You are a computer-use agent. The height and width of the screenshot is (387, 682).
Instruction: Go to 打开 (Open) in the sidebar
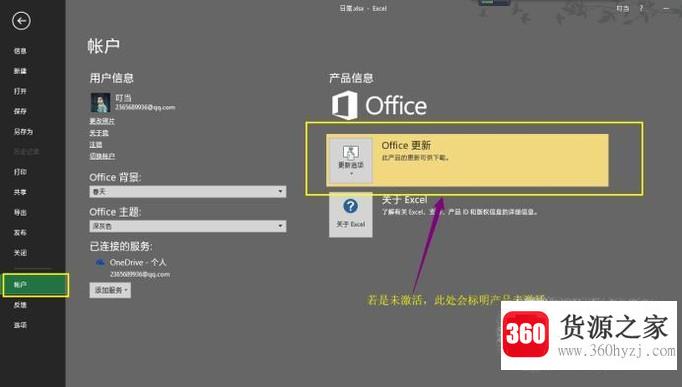20,91
